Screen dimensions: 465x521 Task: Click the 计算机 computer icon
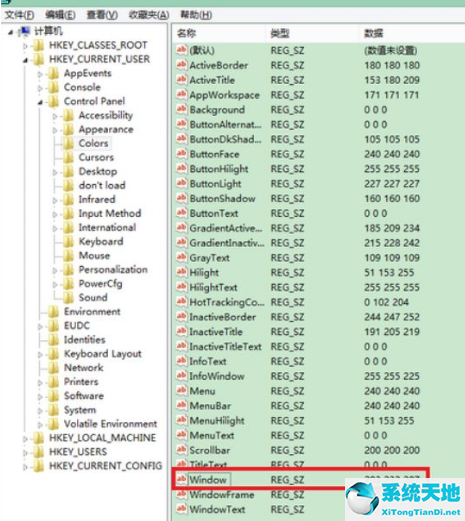24,31
